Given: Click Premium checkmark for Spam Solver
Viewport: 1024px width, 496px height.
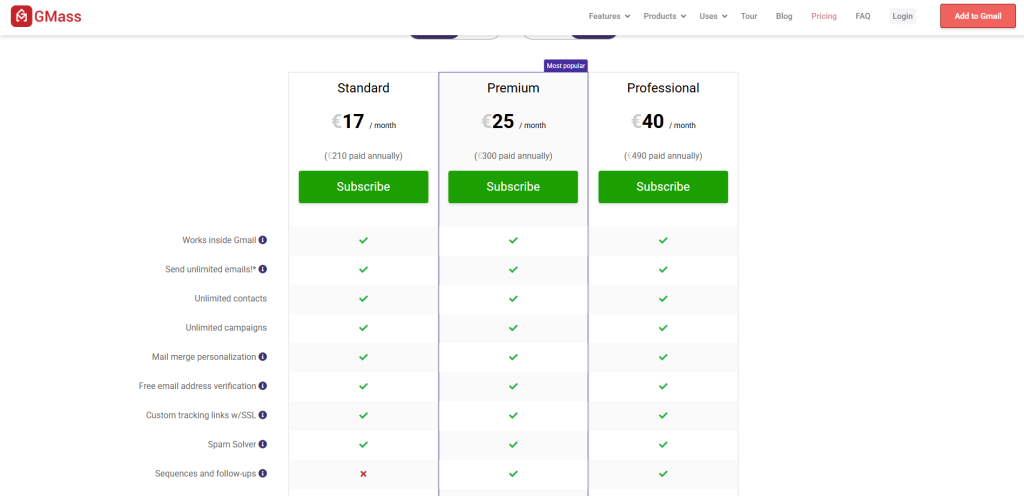Looking at the screenshot, I should tap(513, 444).
